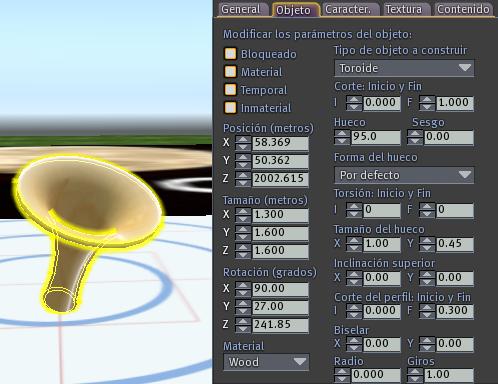Click the Radio field 0.000

(x=376, y=375)
